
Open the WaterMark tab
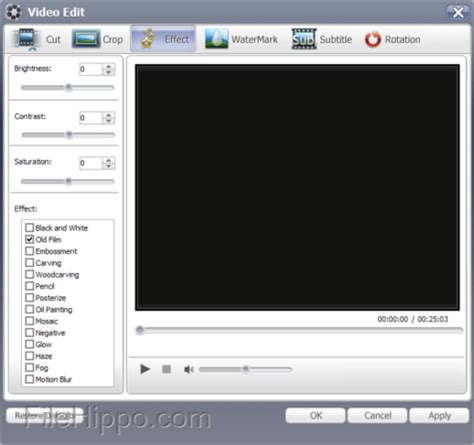(241, 39)
